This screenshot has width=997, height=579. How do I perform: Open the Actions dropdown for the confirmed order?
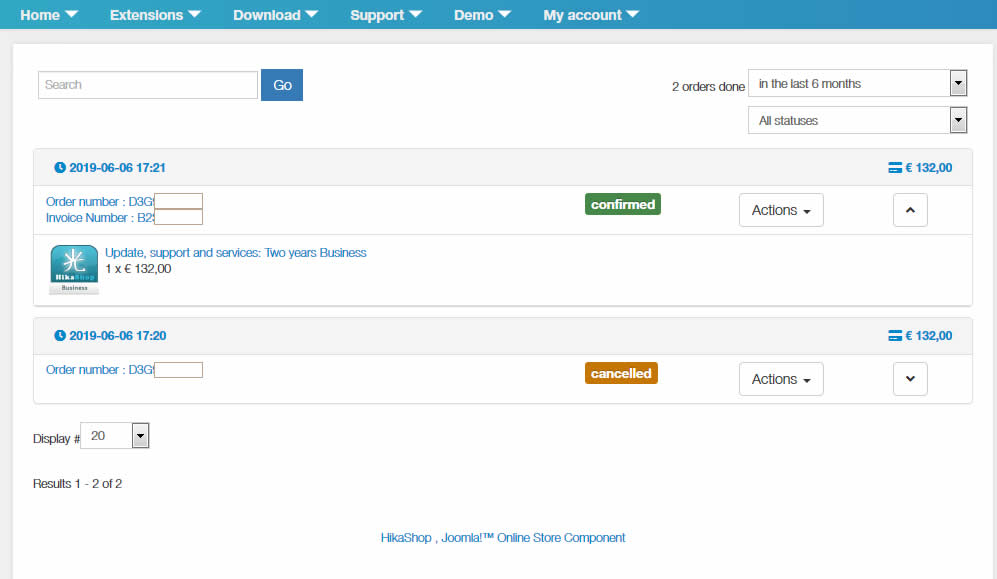(781, 210)
